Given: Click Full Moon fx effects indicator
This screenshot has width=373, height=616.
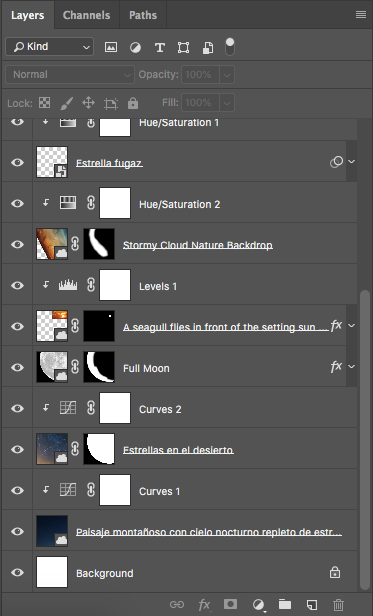Looking at the screenshot, I should point(336,367).
